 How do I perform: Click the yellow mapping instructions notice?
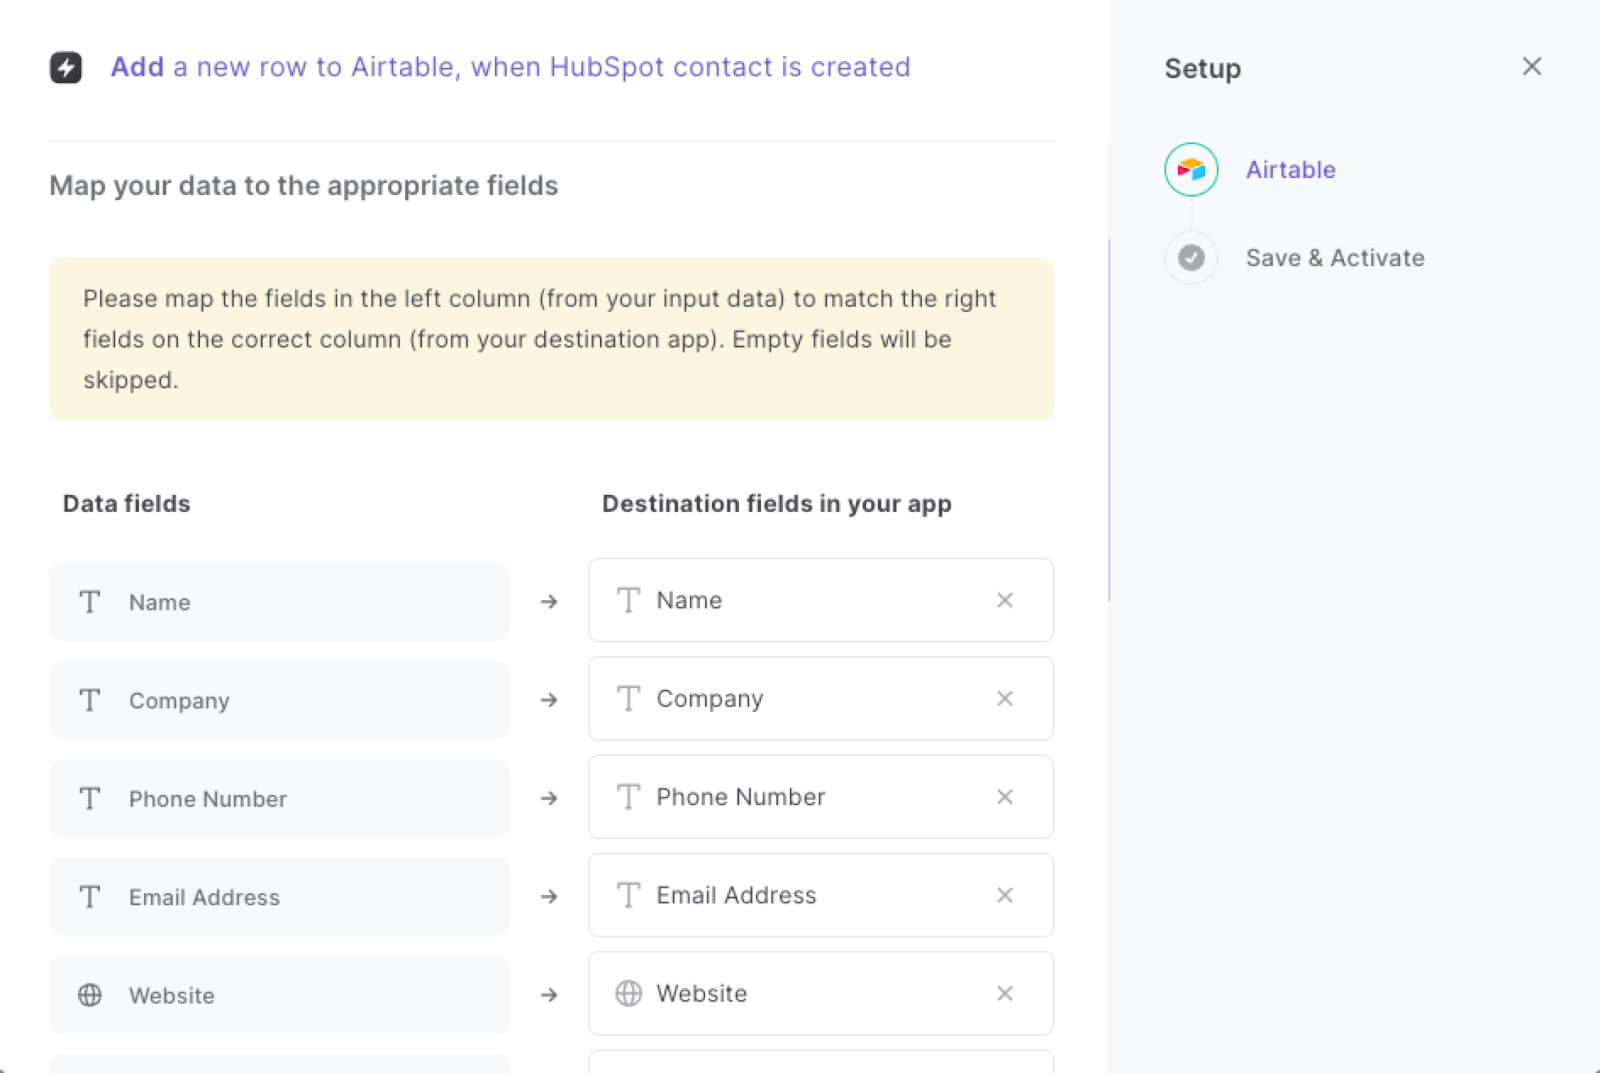(x=551, y=339)
